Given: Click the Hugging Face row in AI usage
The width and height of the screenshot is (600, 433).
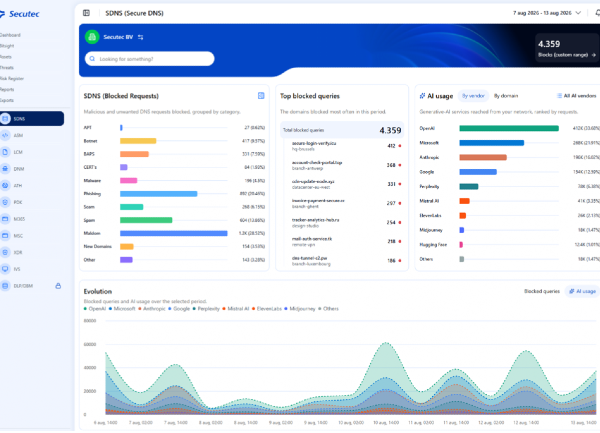Looking at the screenshot, I should coord(509,244).
